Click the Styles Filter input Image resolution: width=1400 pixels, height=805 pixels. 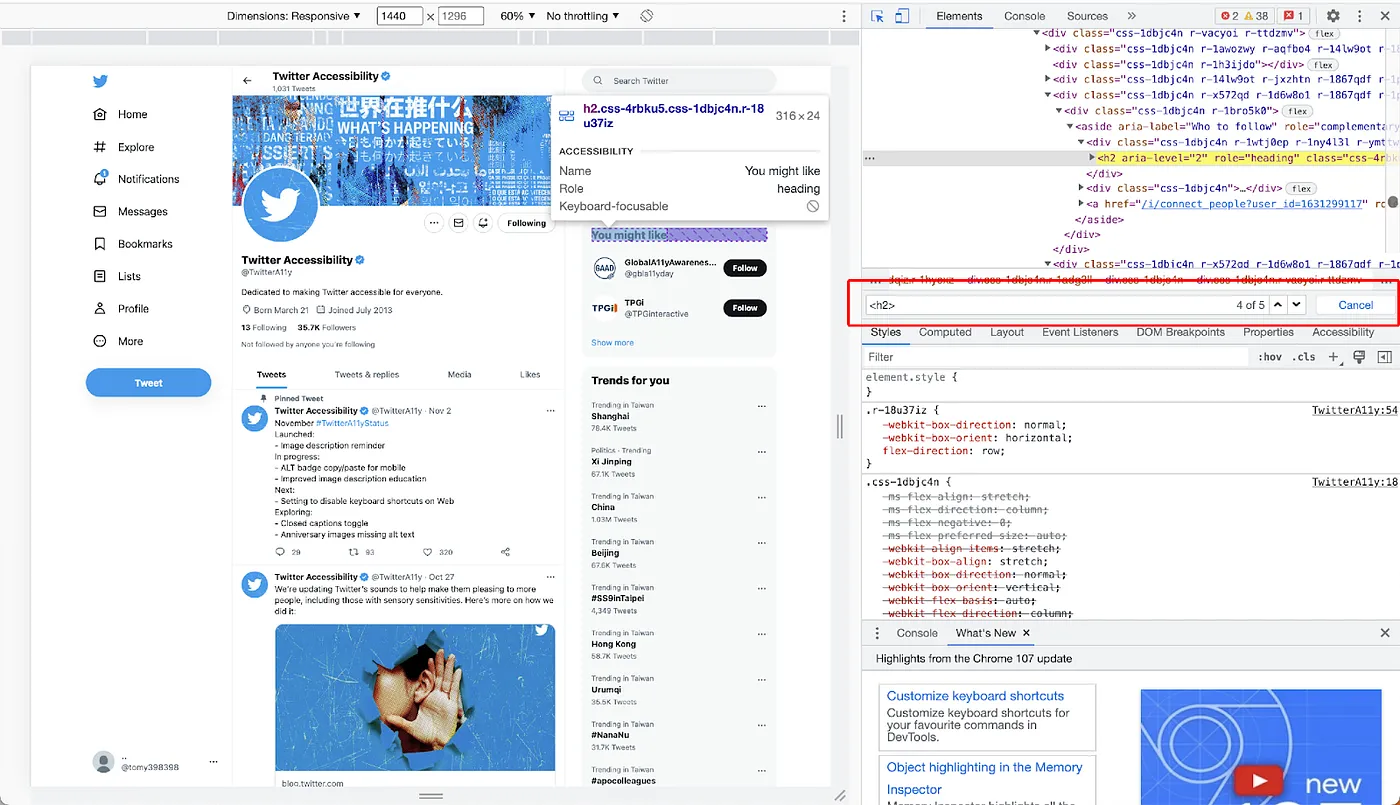pyautogui.click(x=1057, y=357)
